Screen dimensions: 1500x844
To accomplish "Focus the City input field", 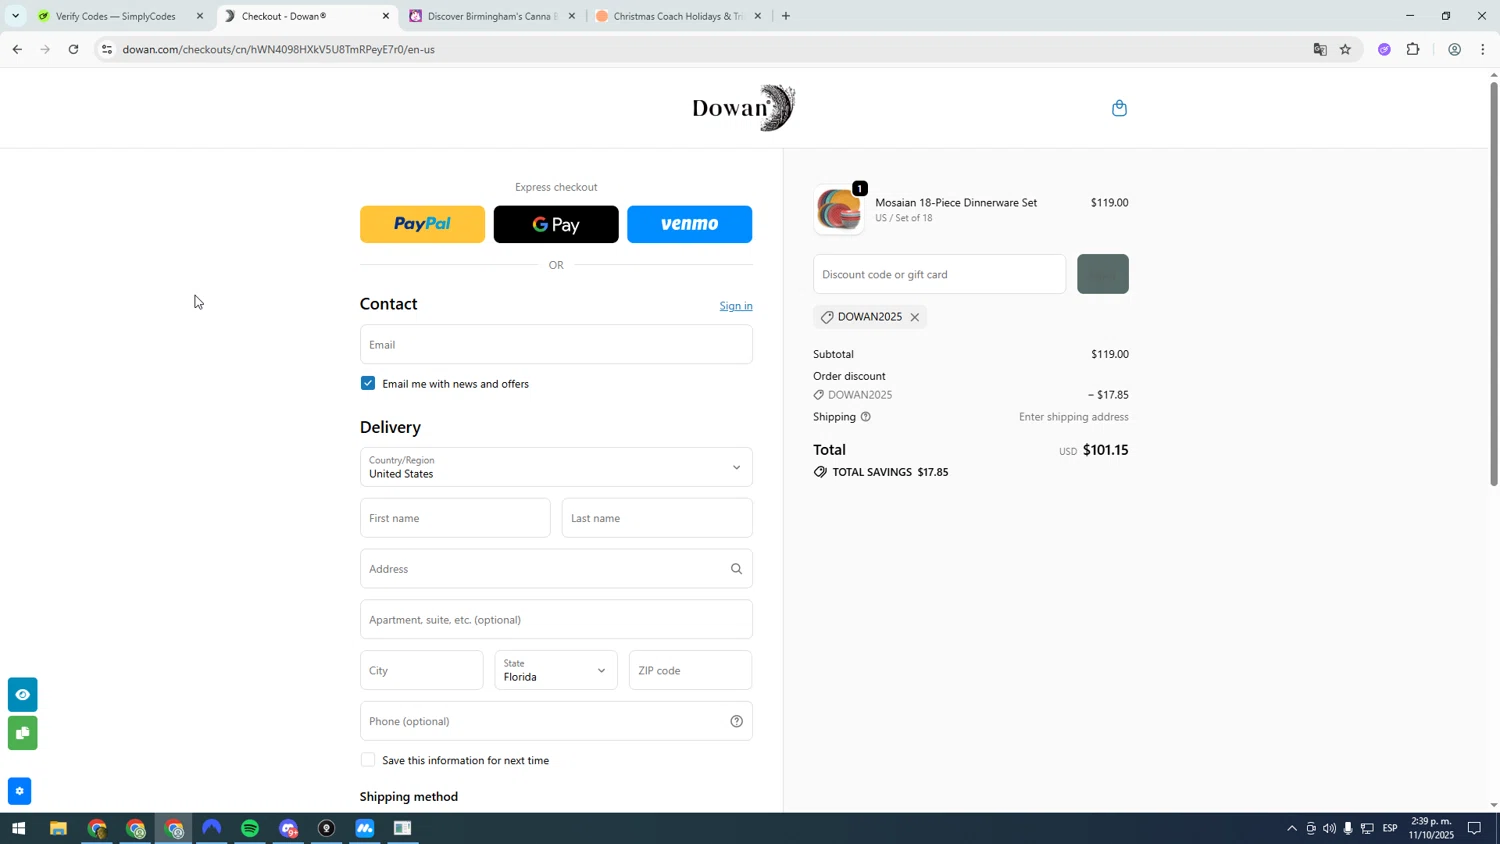I will pyautogui.click(x=421, y=670).
